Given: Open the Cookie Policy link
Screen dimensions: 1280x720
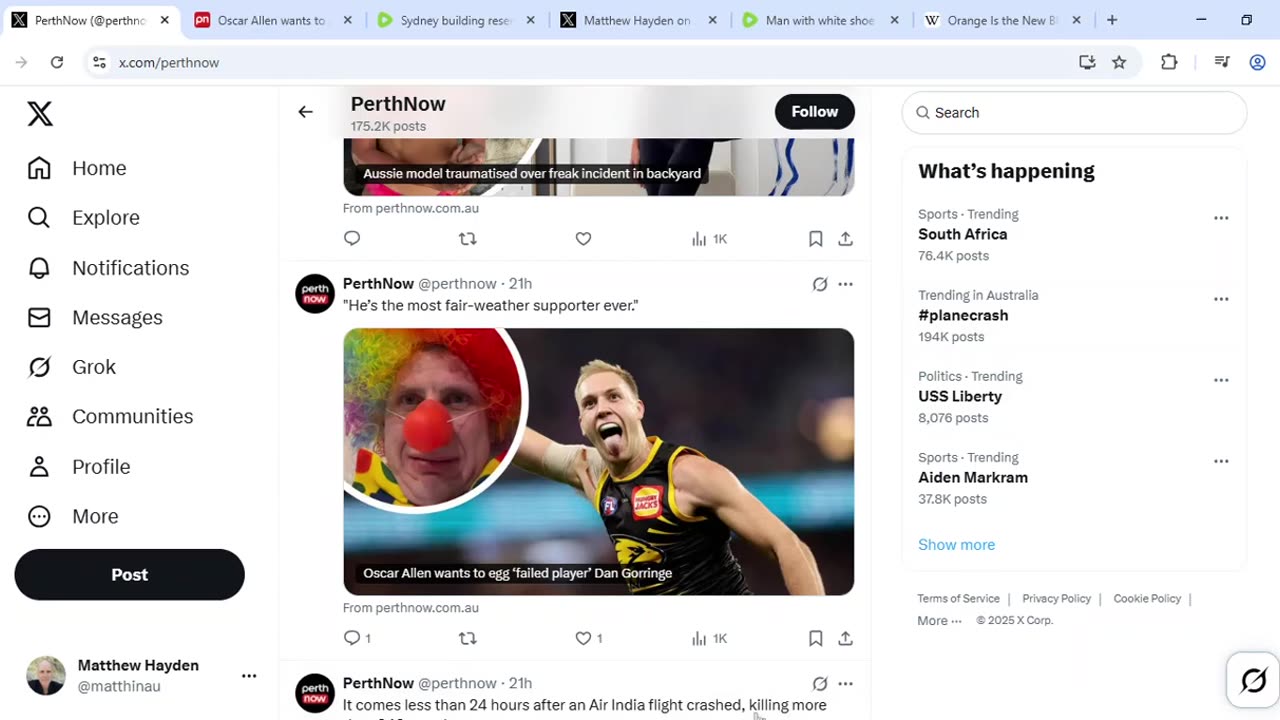Looking at the screenshot, I should [1147, 599].
